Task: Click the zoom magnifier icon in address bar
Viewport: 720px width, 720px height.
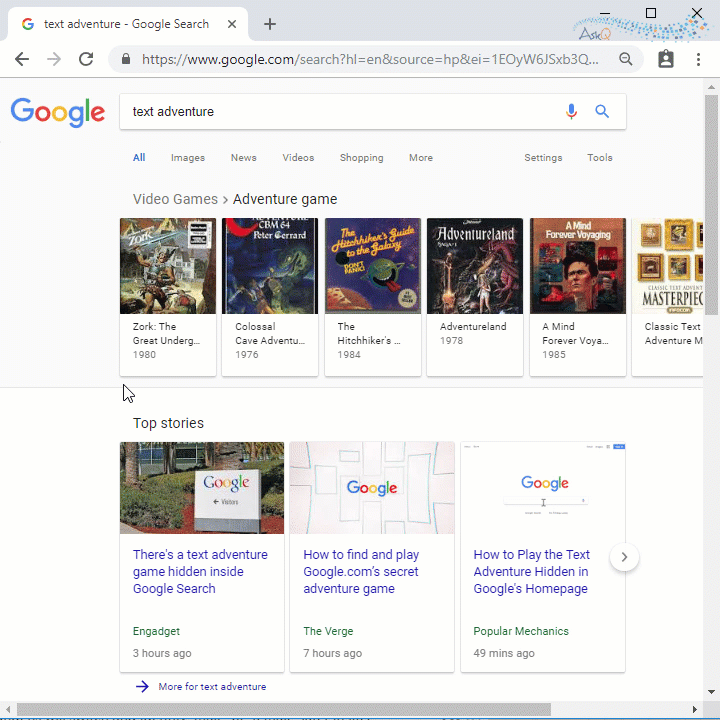Action: point(626,59)
